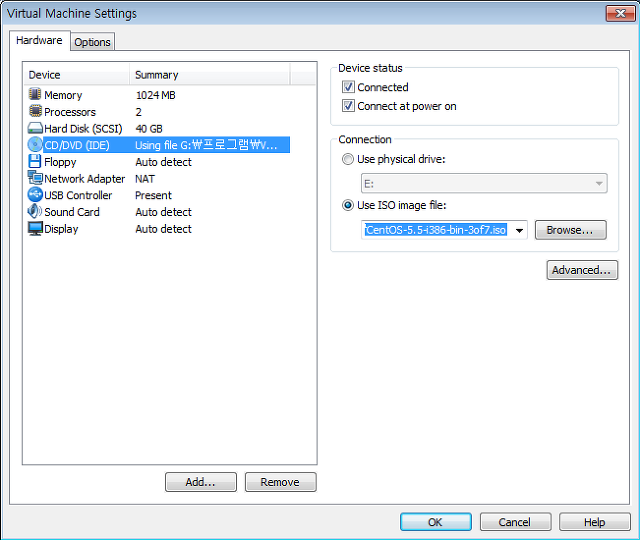Click the Processors summary value 2

pyautogui.click(x=139, y=112)
